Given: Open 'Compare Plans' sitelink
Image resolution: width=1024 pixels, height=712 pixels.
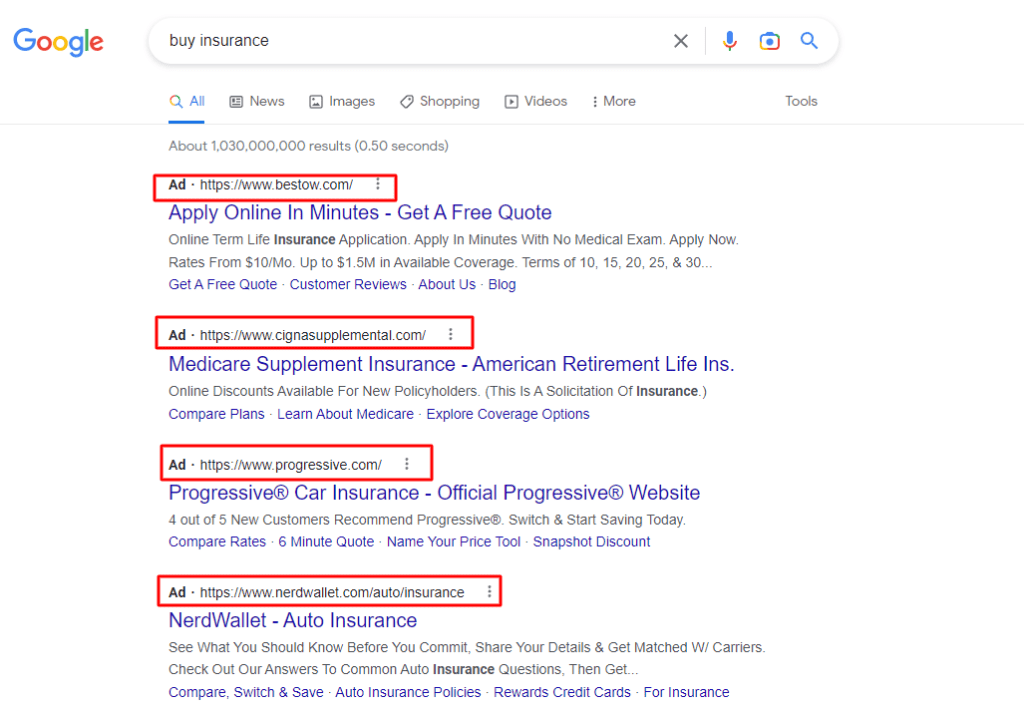Looking at the screenshot, I should pyautogui.click(x=216, y=414).
